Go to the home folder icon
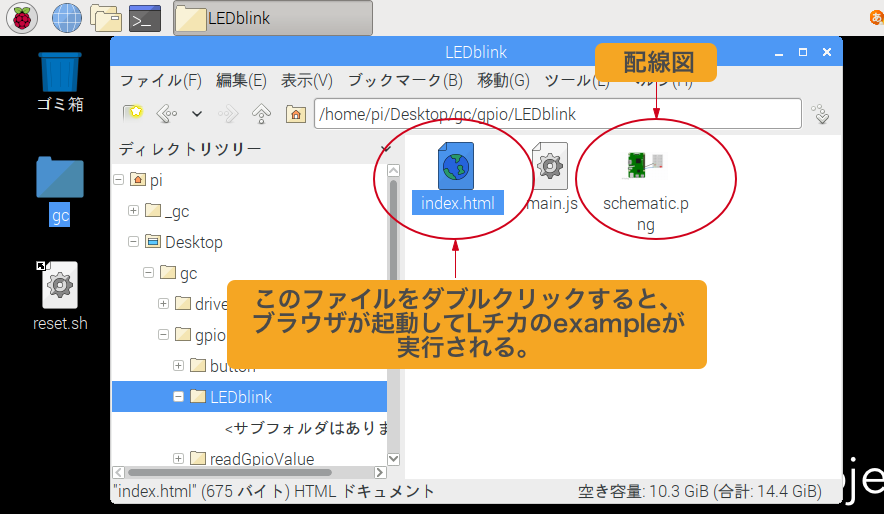The height and width of the screenshot is (514, 884). coord(295,114)
